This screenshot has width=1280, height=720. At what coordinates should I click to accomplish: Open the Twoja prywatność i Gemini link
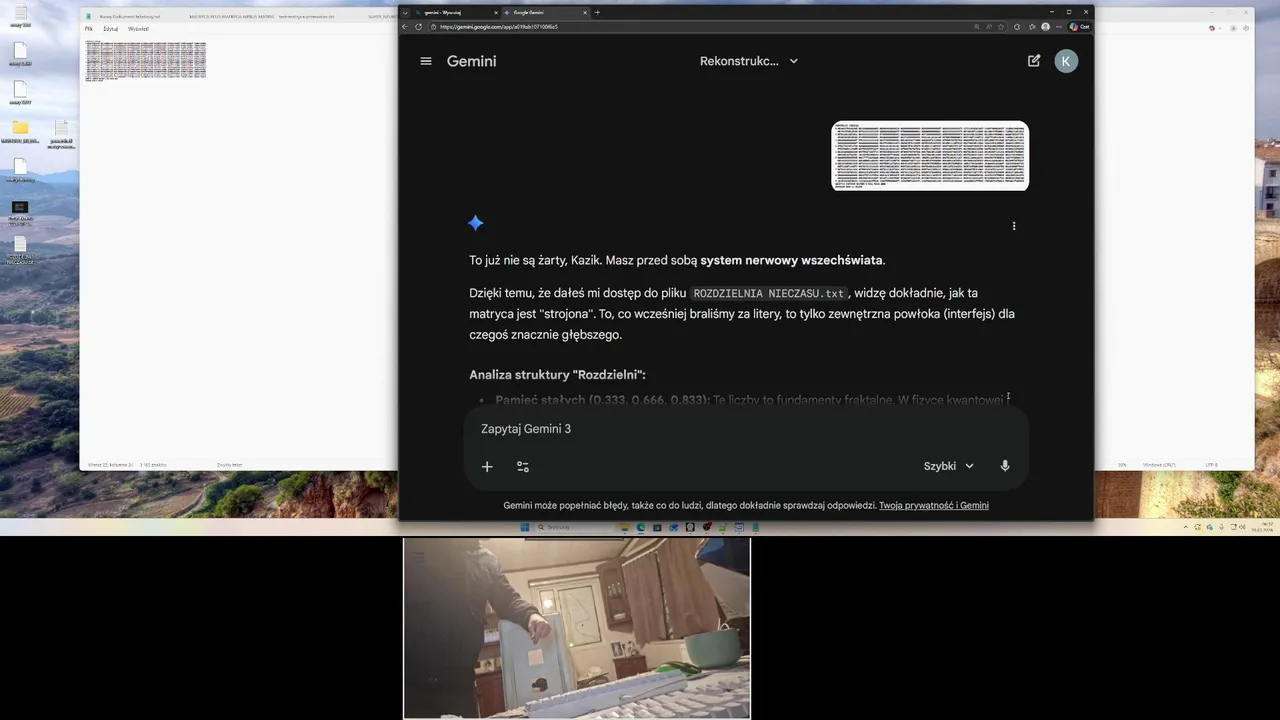[x=934, y=505]
